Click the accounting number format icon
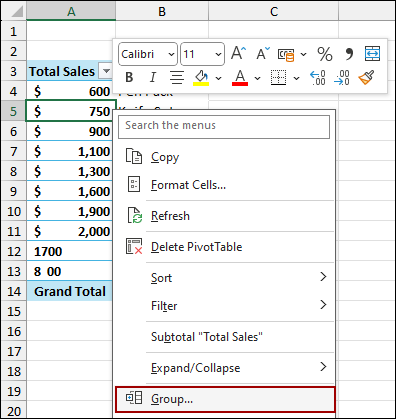The height and width of the screenshot is (419, 396). coord(286,54)
